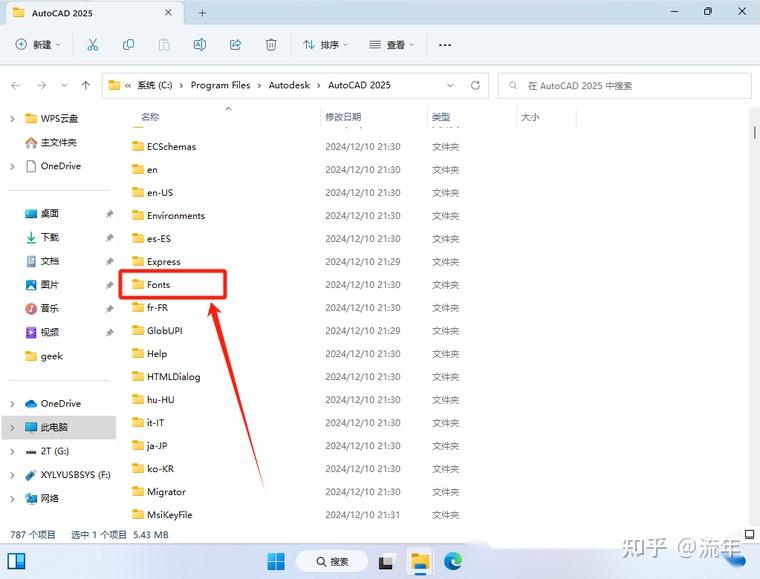Open 下载 (Downloads) quick access item
The height and width of the screenshot is (579, 760).
(42, 237)
